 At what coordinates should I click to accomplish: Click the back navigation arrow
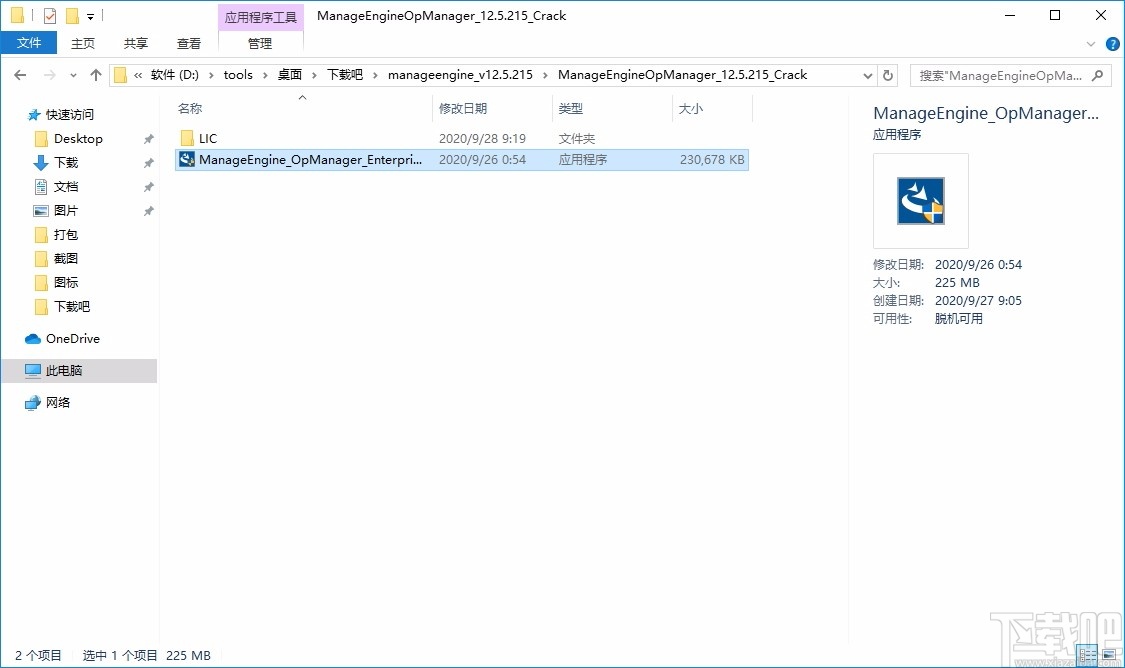(19, 74)
